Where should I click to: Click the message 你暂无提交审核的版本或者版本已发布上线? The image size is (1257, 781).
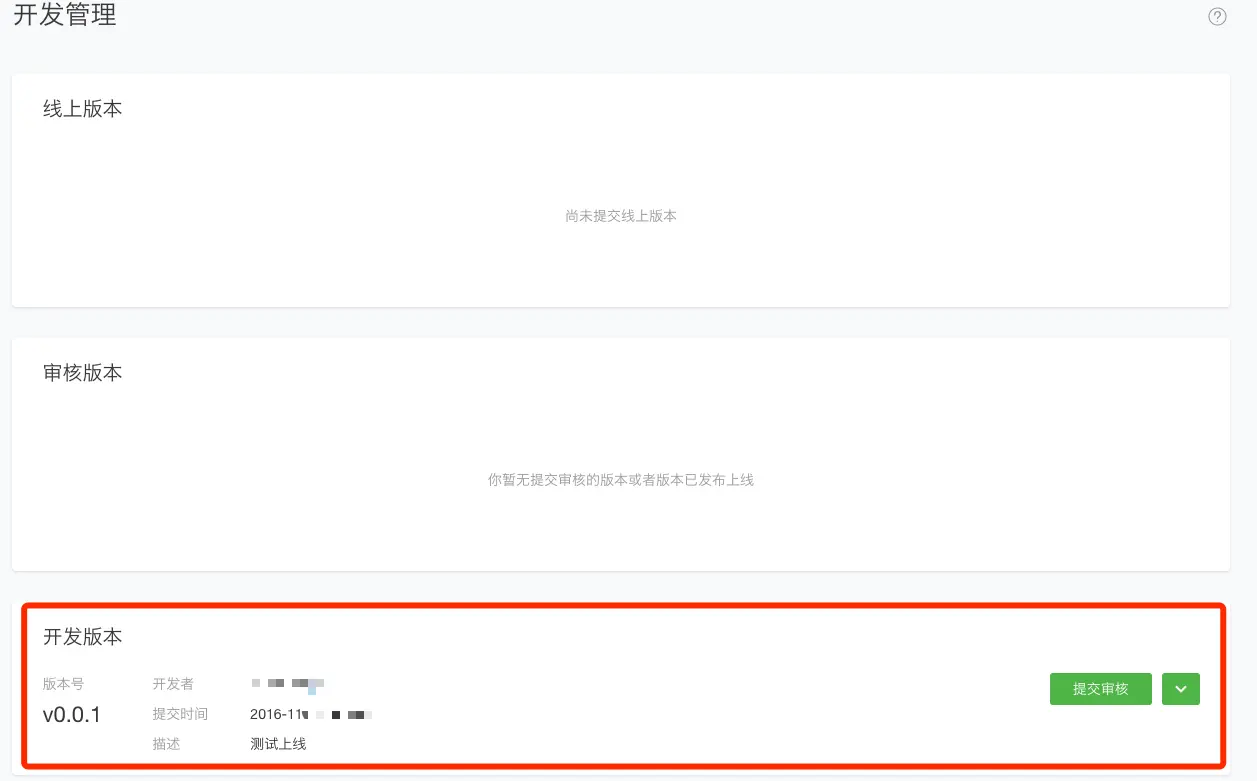pyautogui.click(x=621, y=480)
